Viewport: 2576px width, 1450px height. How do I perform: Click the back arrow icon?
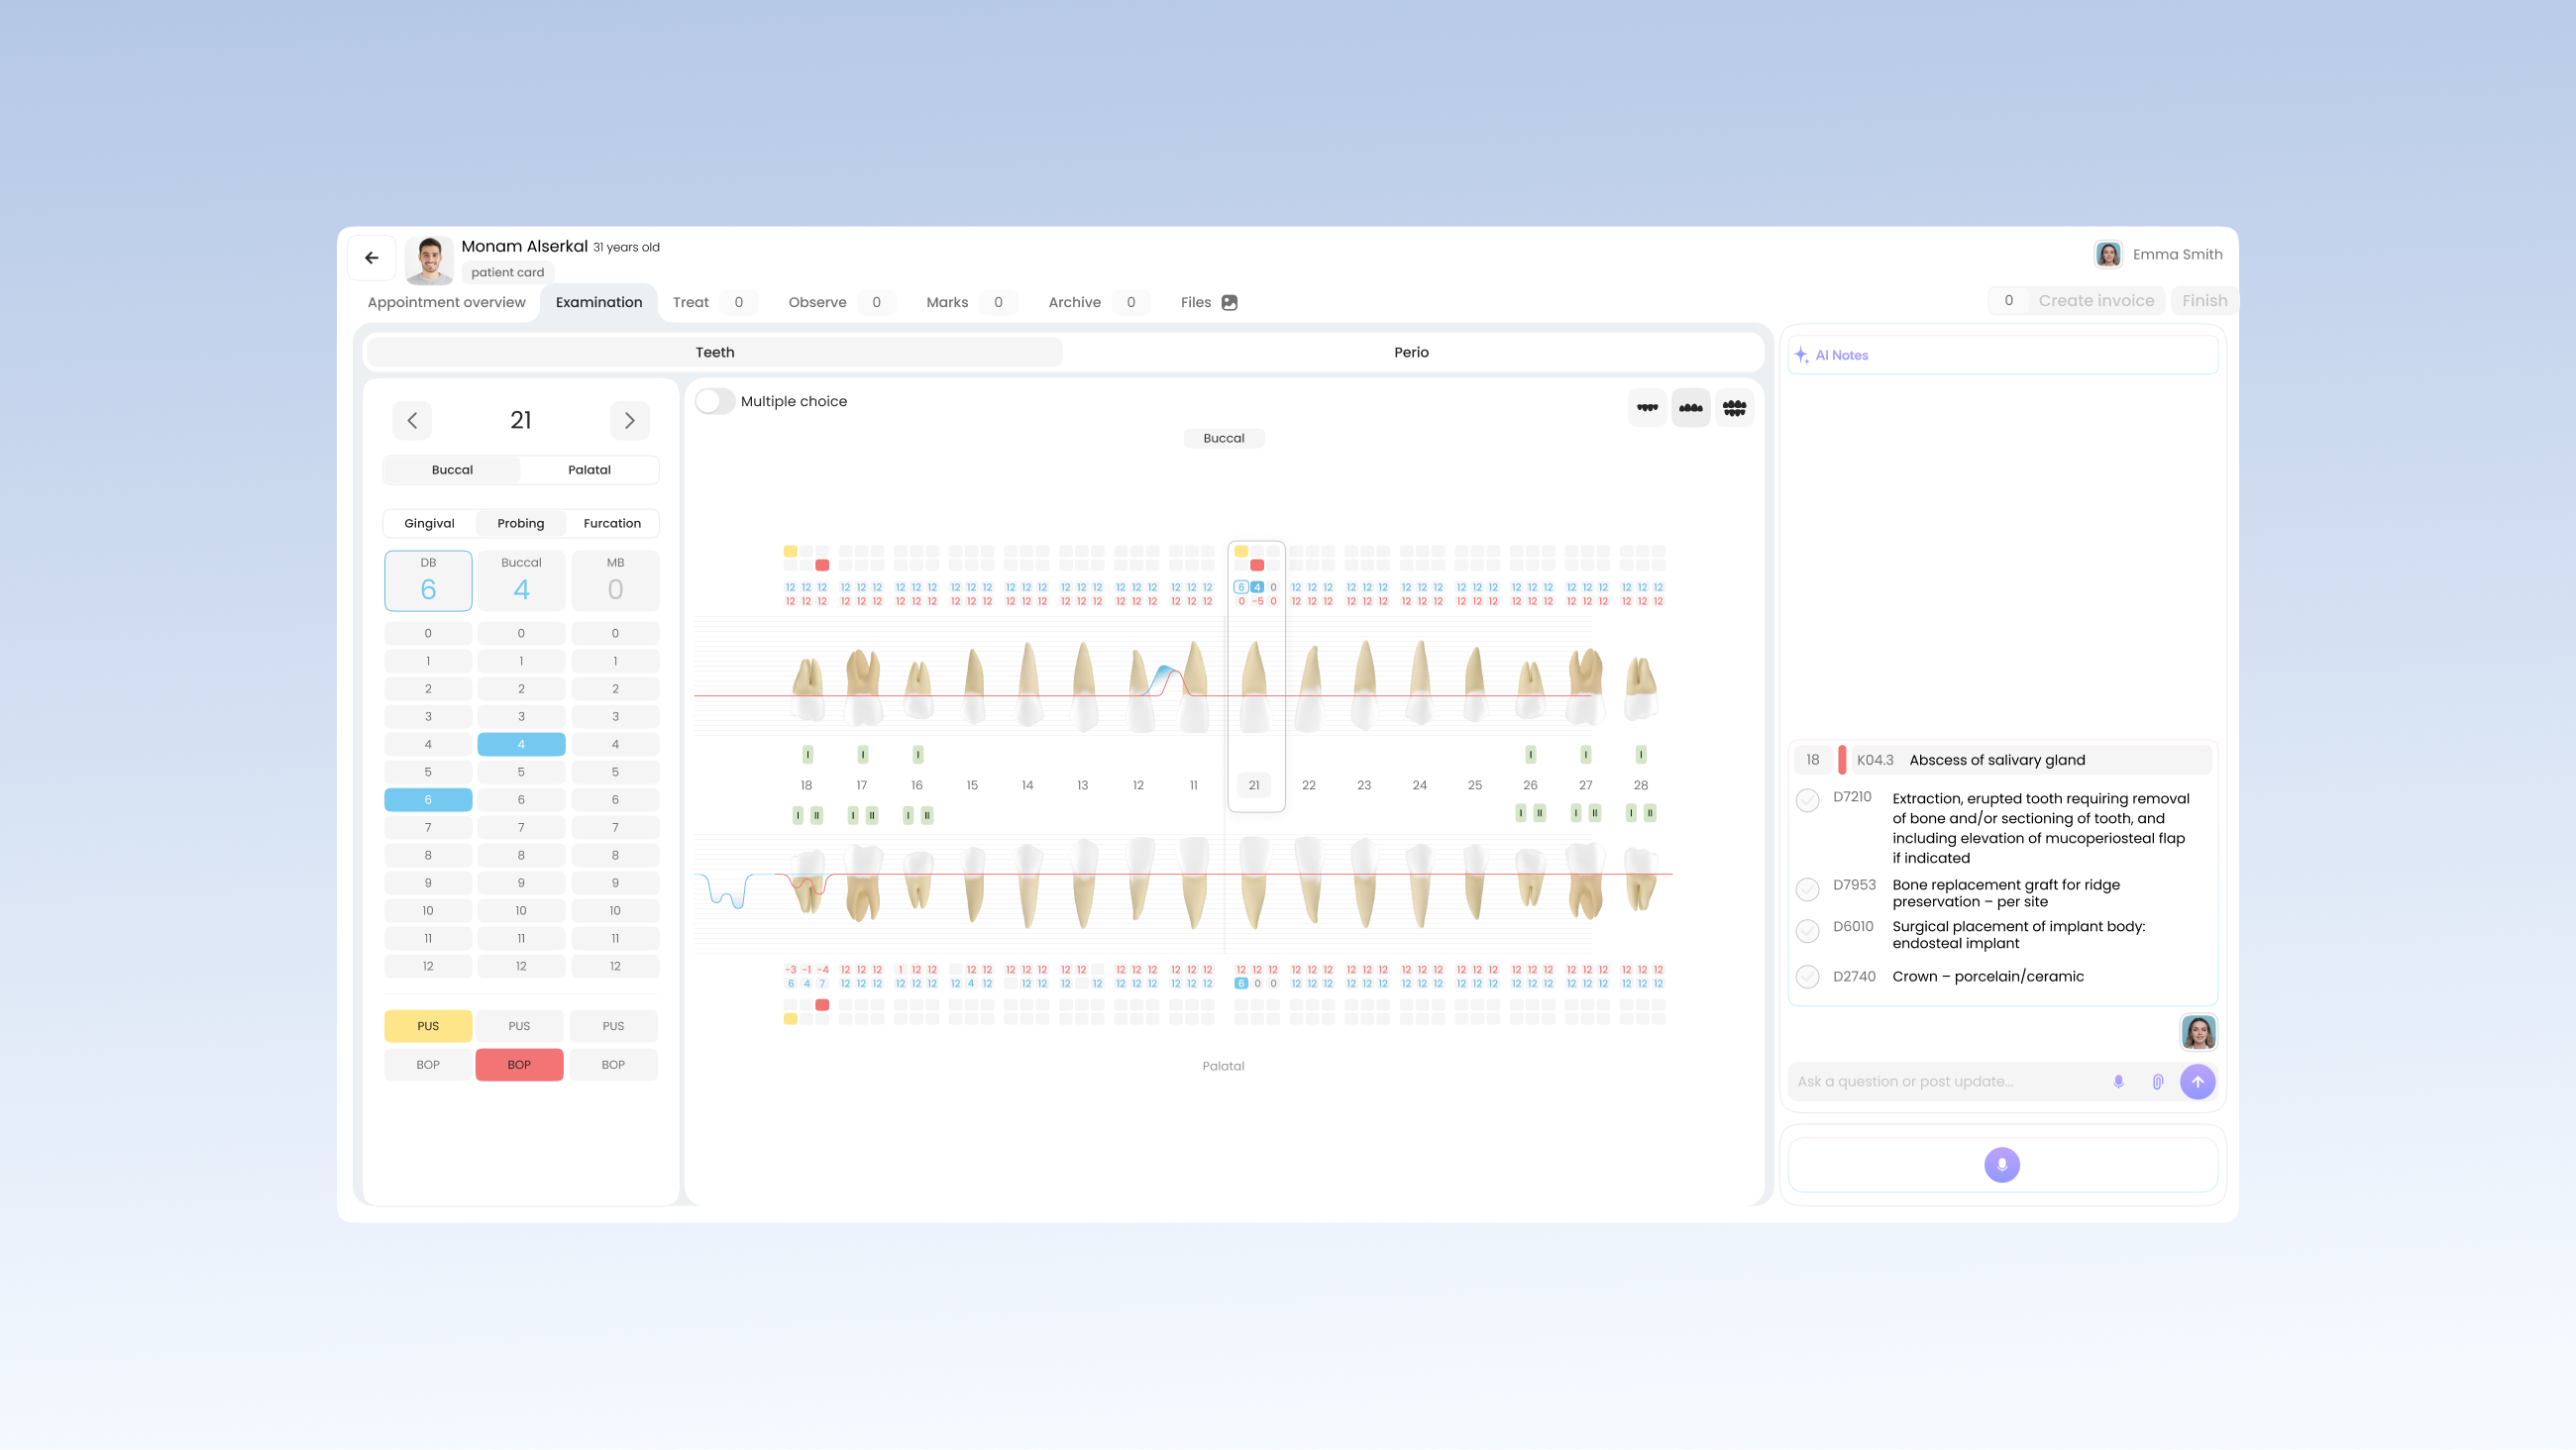pyautogui.click(x=372, y=258)
